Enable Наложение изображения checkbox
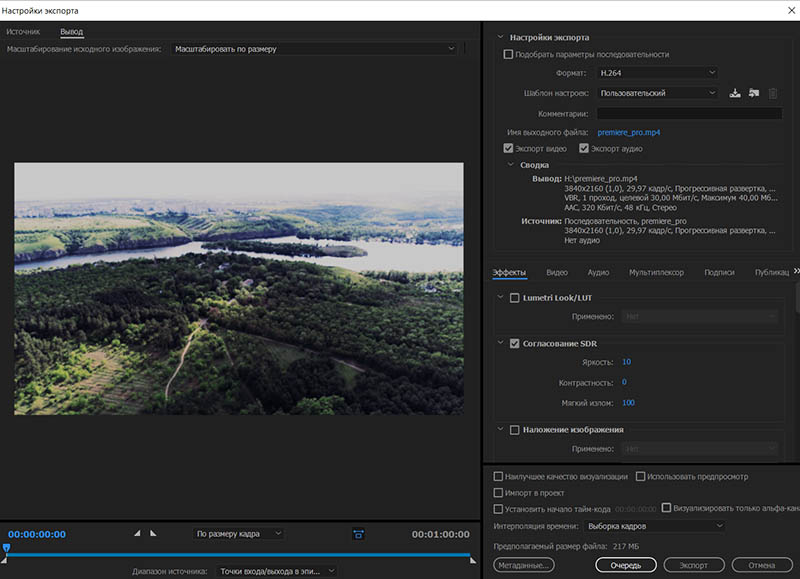 tap(515, 430)
